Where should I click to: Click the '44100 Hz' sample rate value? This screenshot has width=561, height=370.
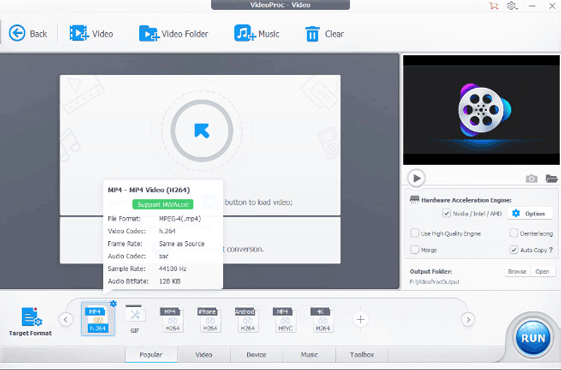point(172,269)
